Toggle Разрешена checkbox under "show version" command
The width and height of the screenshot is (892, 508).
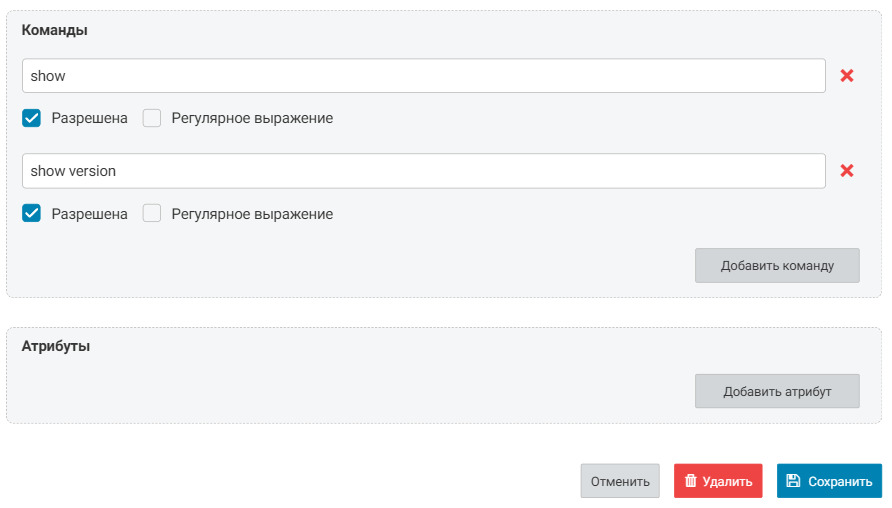(x=31, y=213)
